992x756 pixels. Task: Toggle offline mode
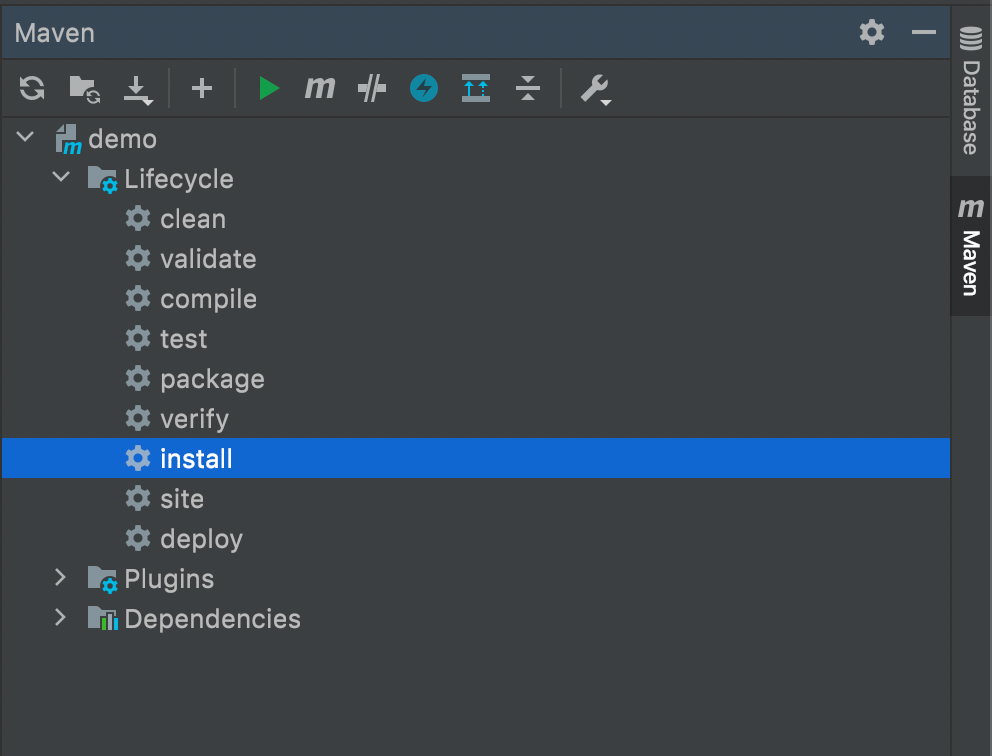point(372,89)
